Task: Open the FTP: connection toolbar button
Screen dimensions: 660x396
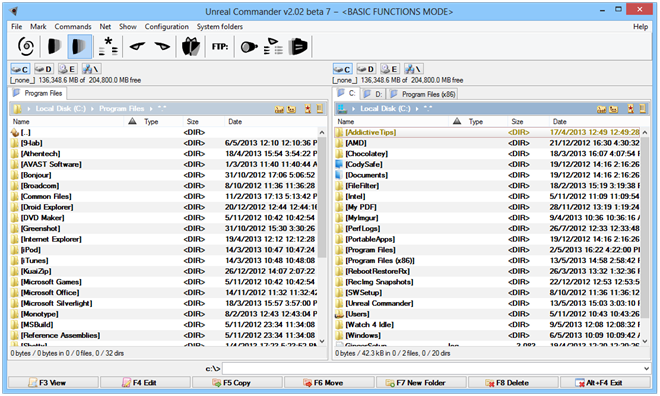Action: (x=220, y=47)
